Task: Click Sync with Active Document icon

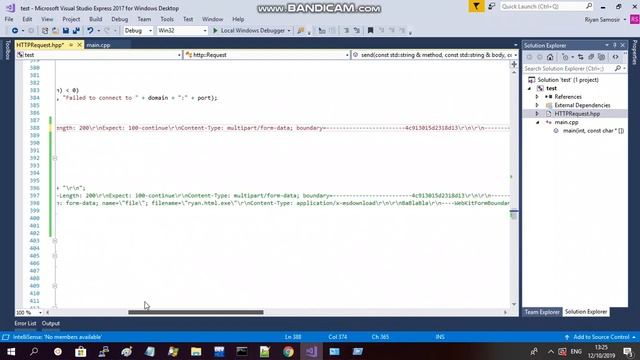Action: point(581,57)
